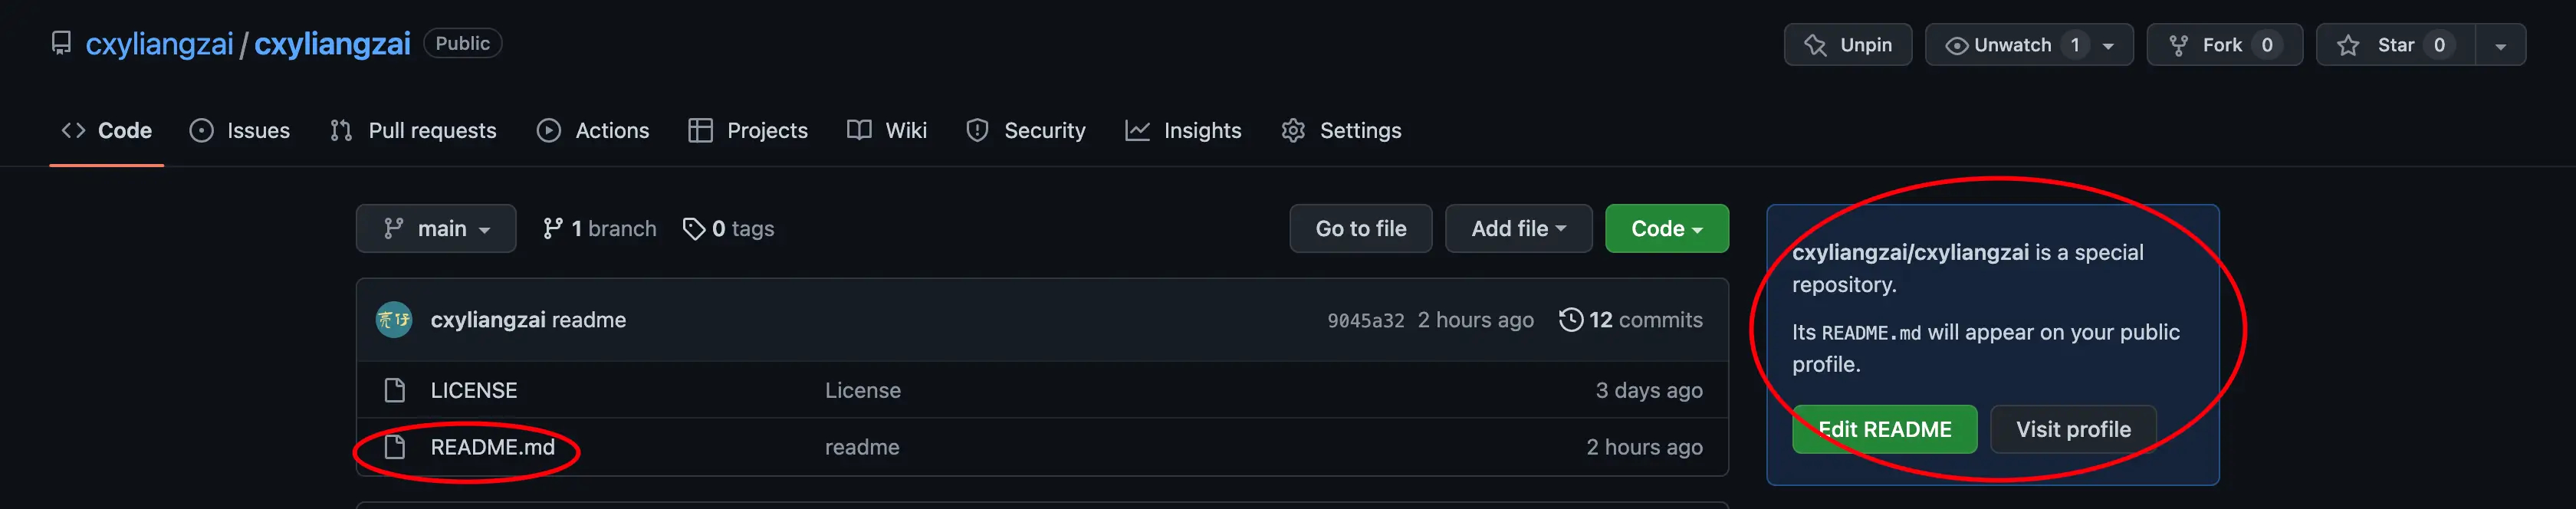Open commit history via clock icon

tap(1571, 320)
